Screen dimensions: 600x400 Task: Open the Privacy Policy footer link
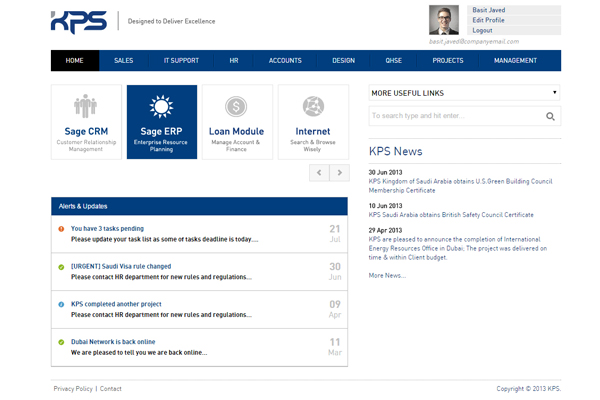(73, 388)
